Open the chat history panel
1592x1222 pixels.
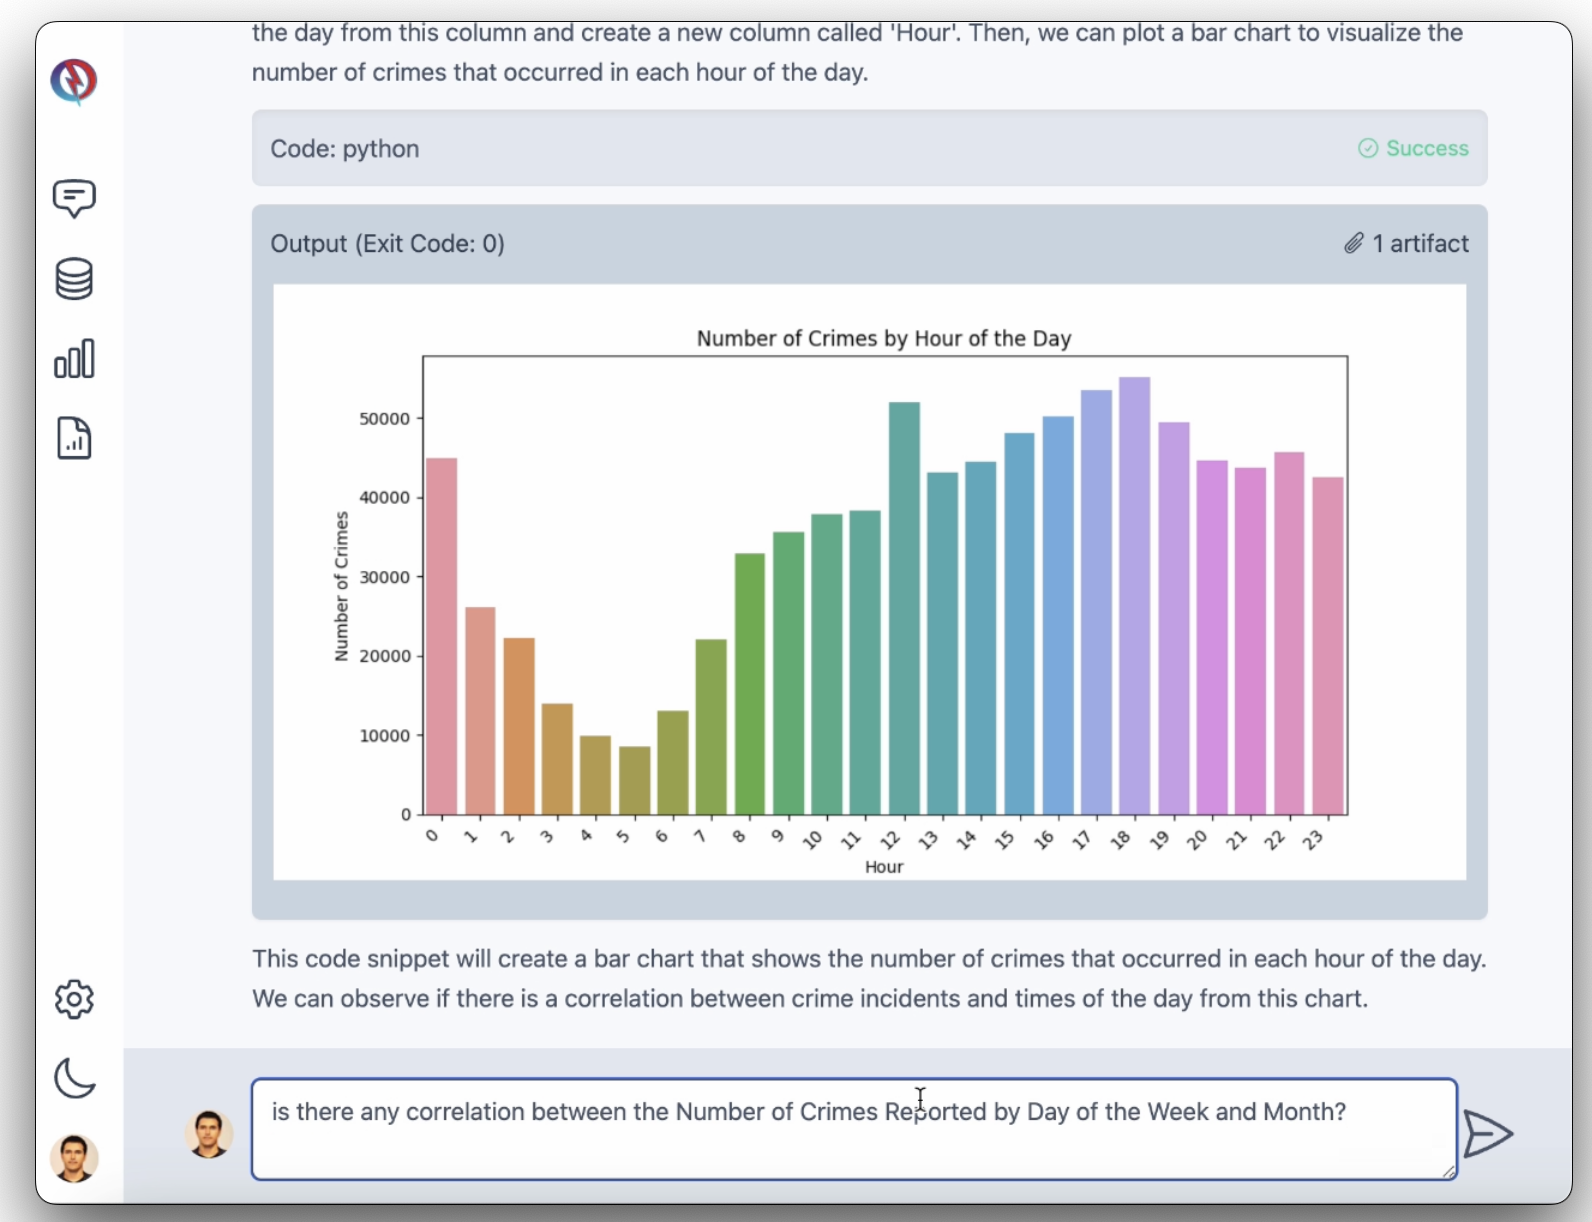74,199
